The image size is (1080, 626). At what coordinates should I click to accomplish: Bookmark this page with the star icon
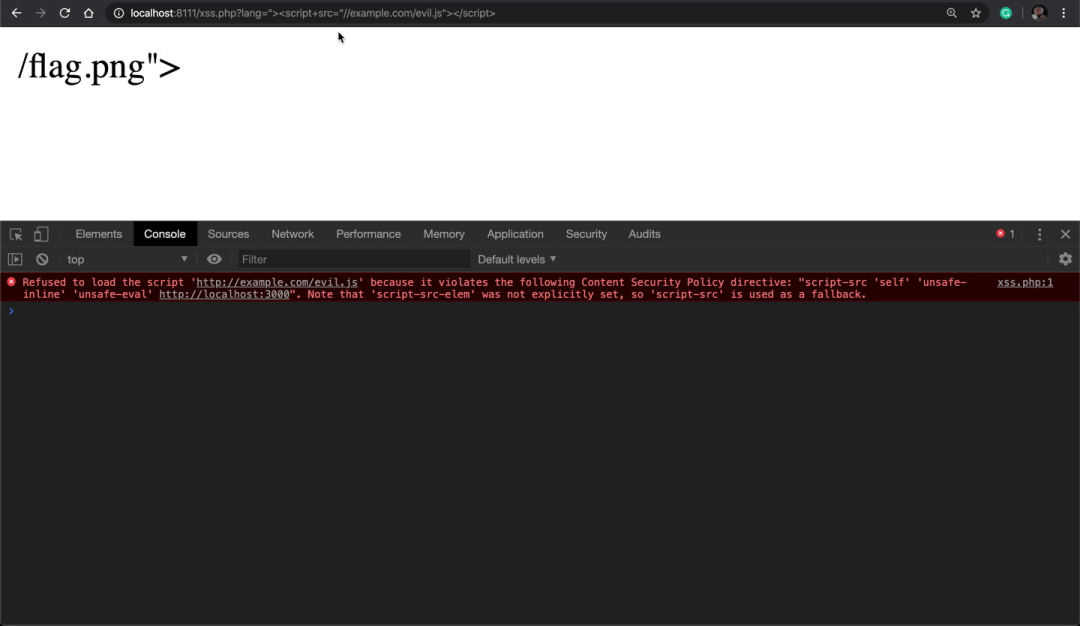(976, 13)
